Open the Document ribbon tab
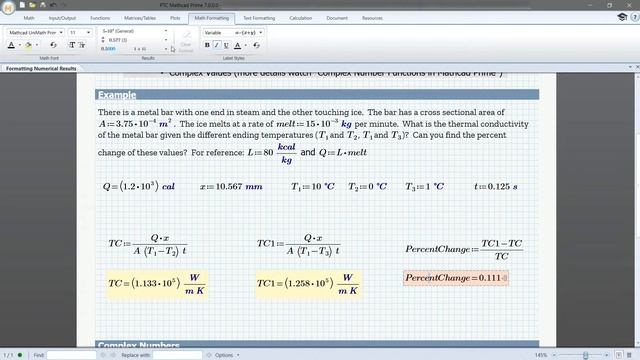 tap(337, 18)
